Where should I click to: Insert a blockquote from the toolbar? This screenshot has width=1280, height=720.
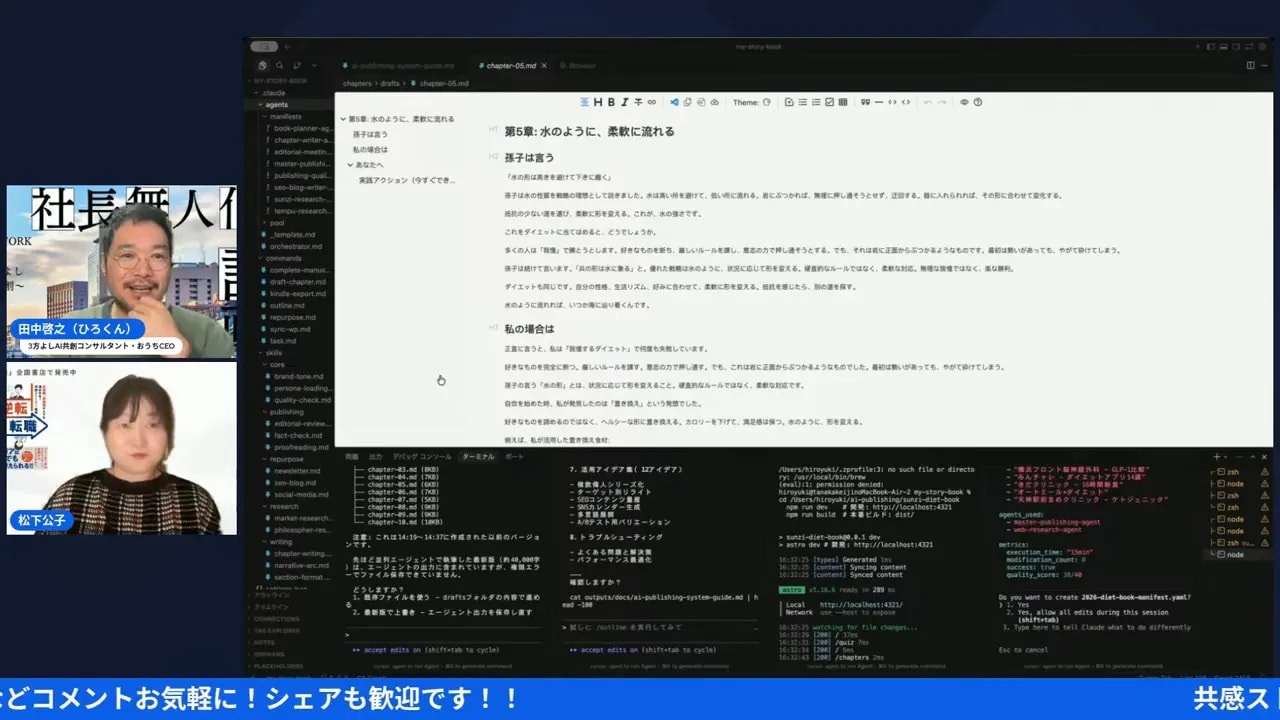coord(865,102)
